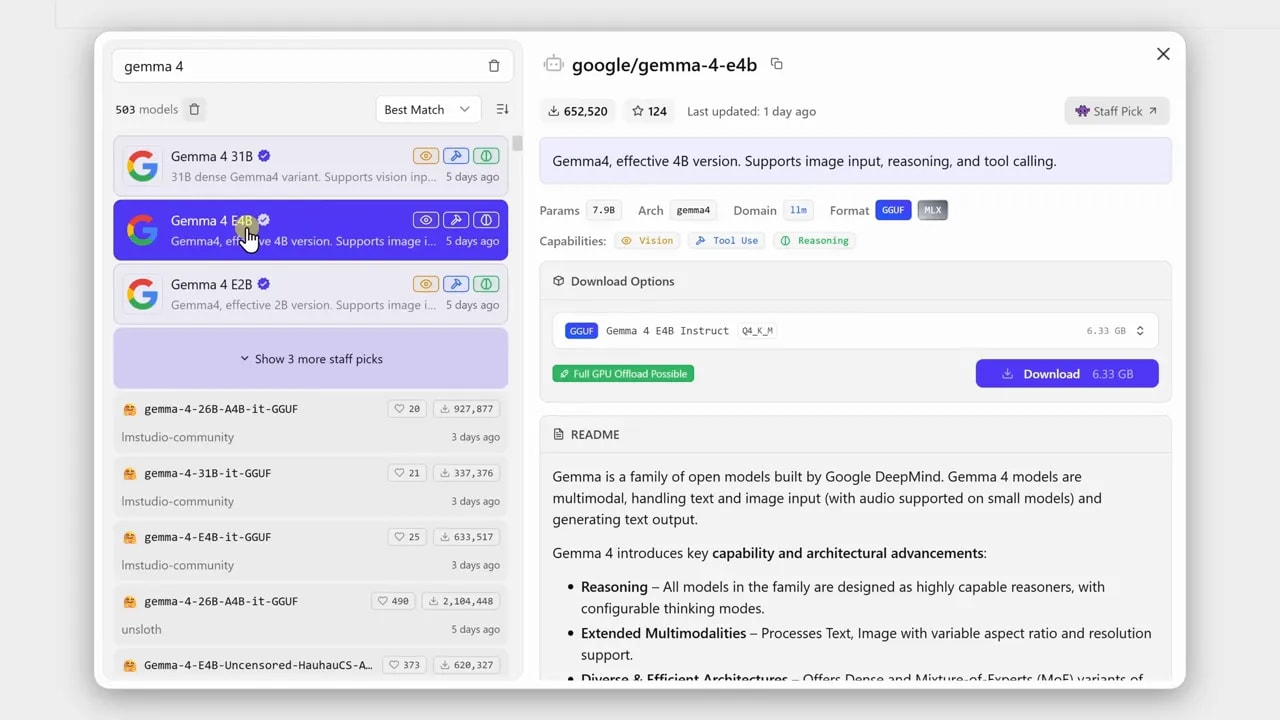Open the Gemma 4 E4B Instruct quantization selector
Screen dimensions: 1280x720
click(855, 331)
